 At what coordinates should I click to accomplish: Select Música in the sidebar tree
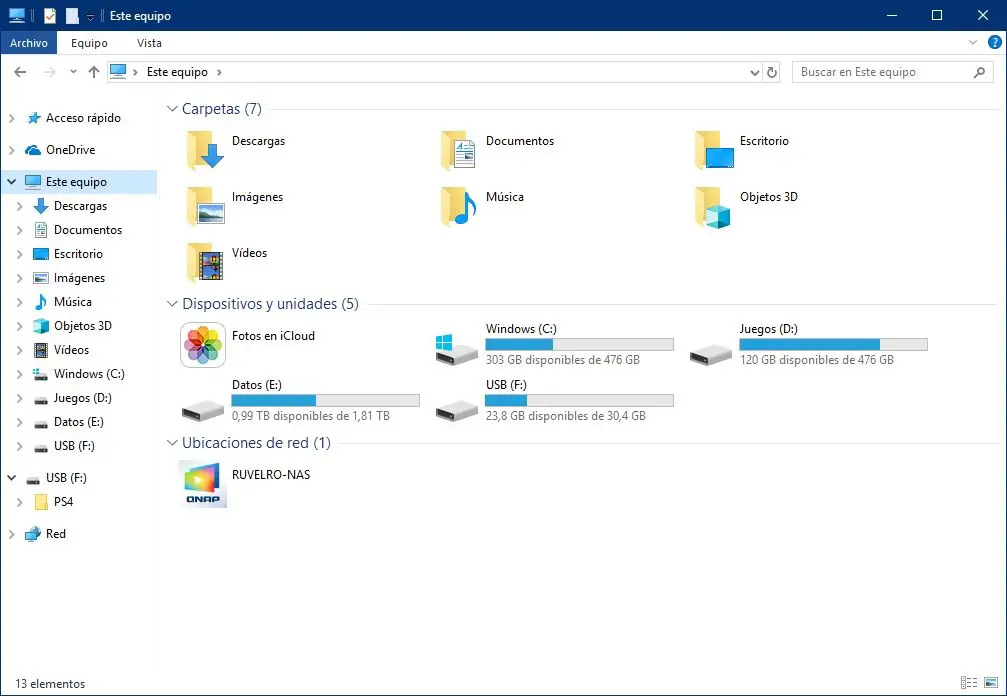click(x=73, y=302)
